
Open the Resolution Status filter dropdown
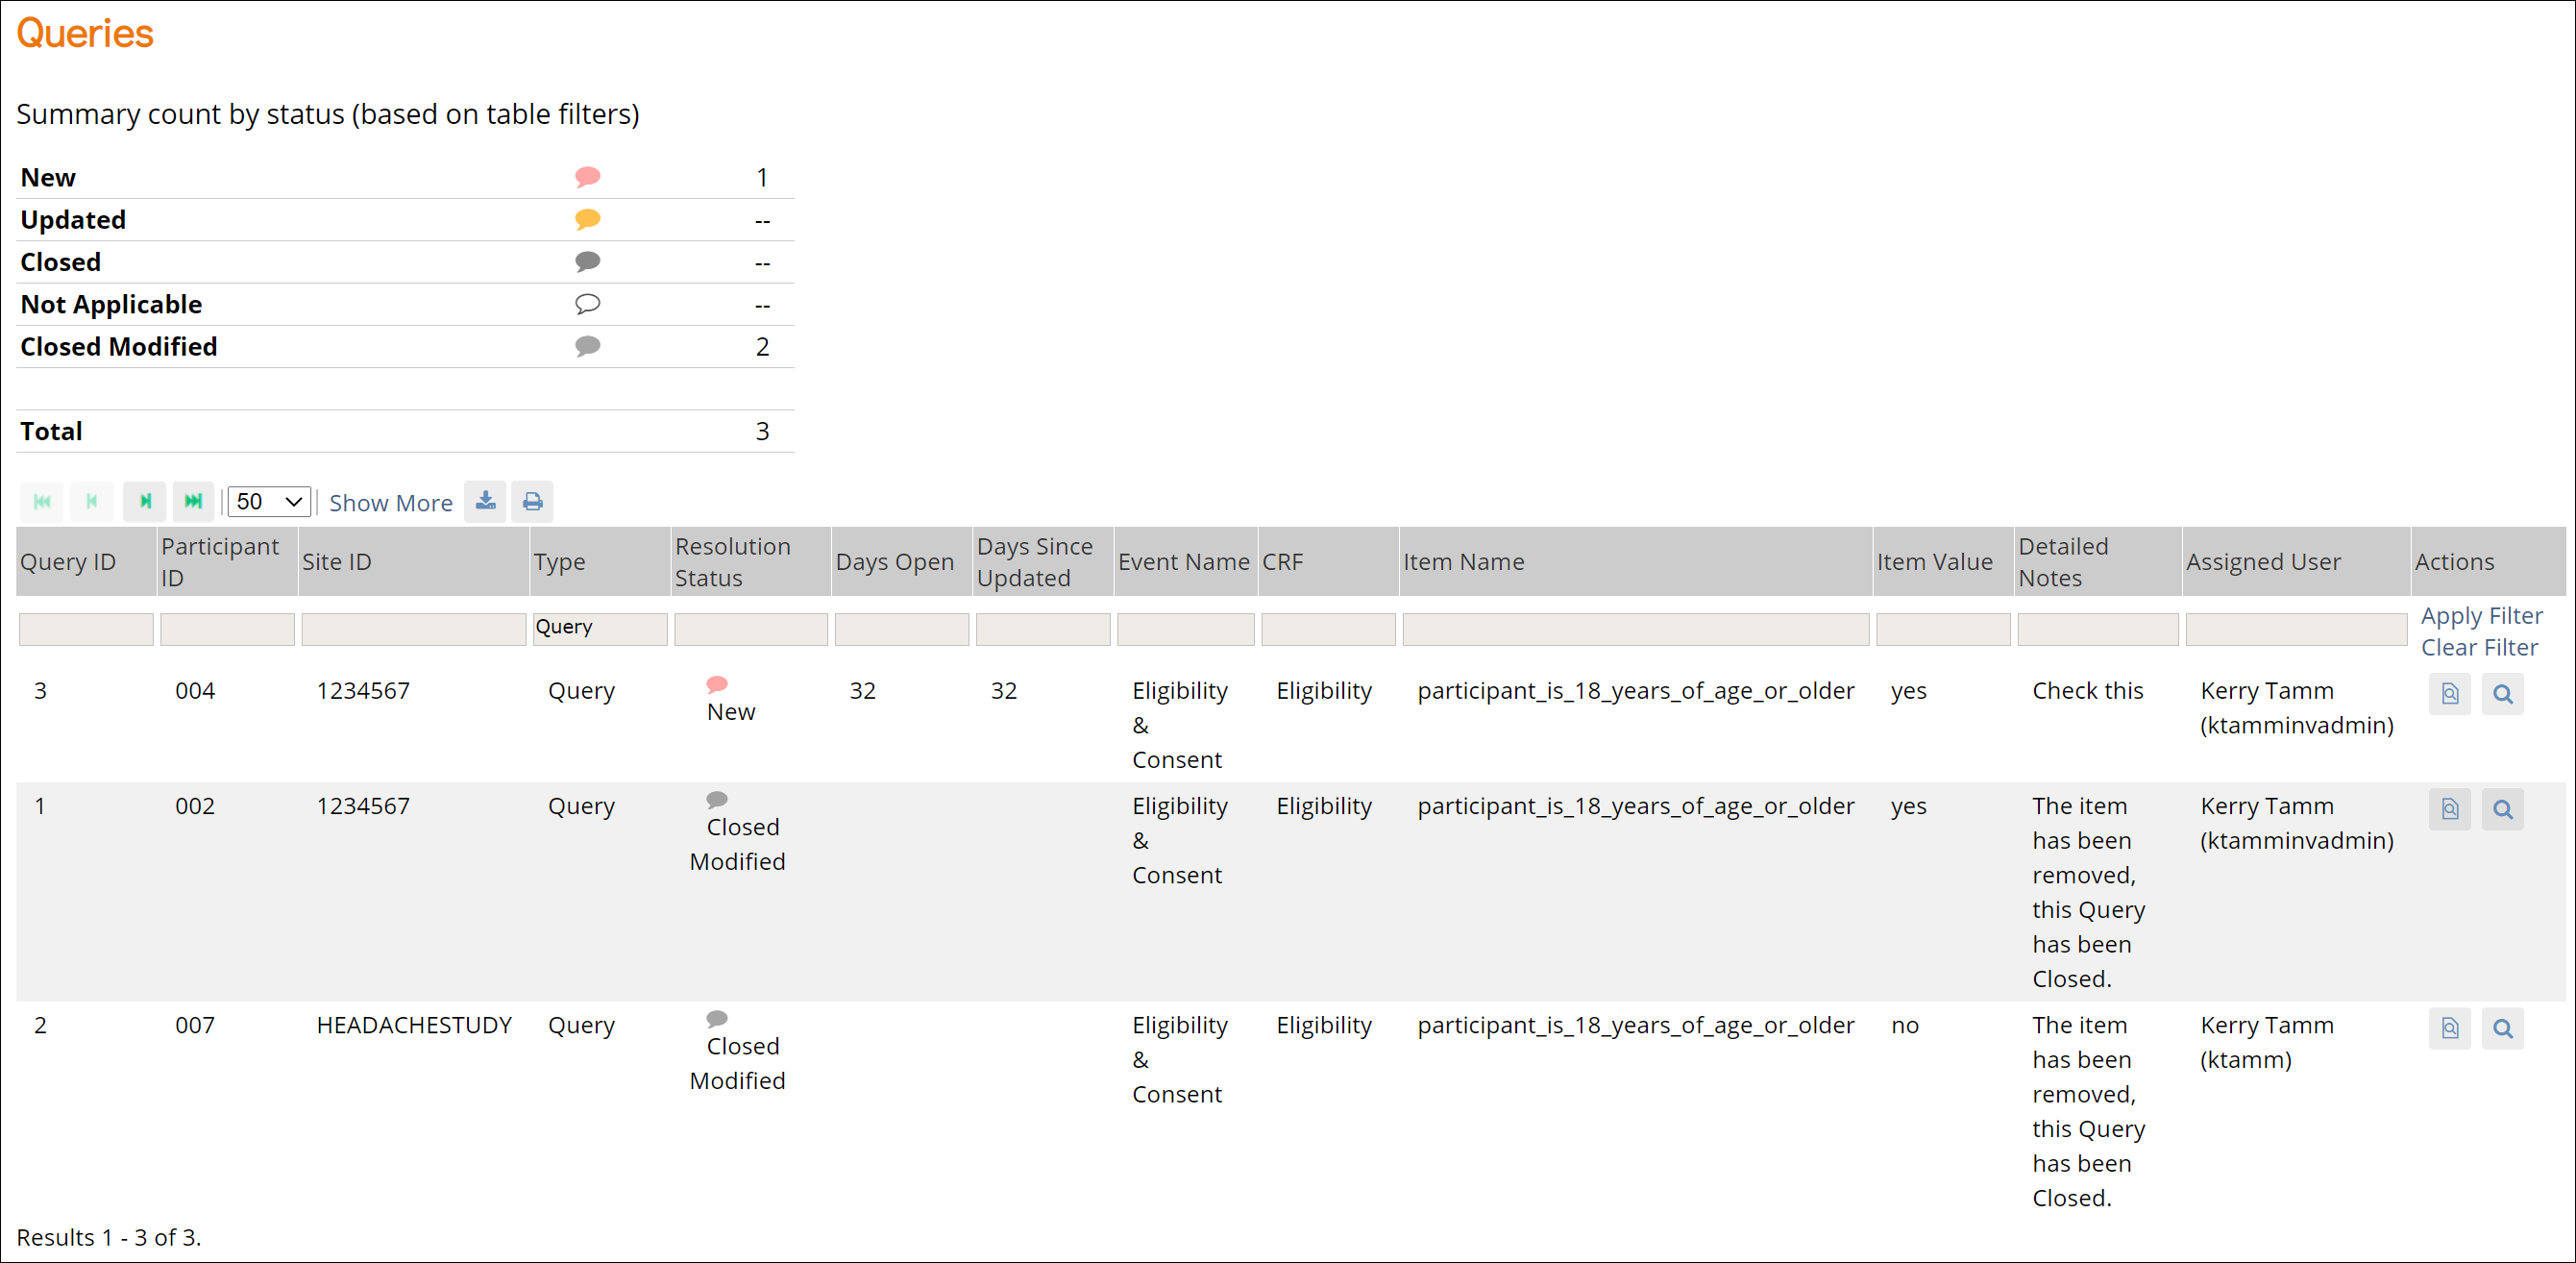click(750, 628)
